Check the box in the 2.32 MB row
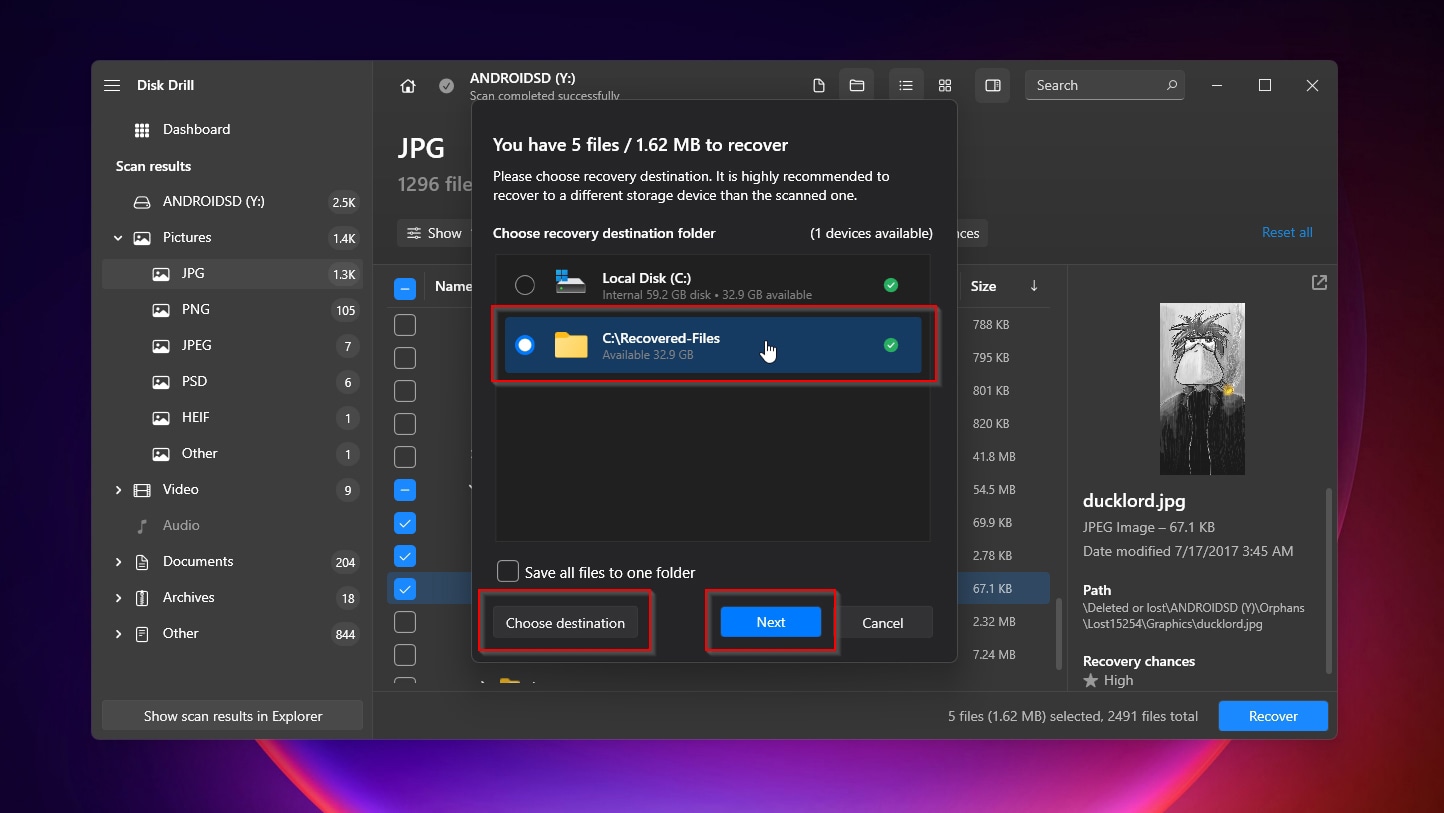 [405, 622]
